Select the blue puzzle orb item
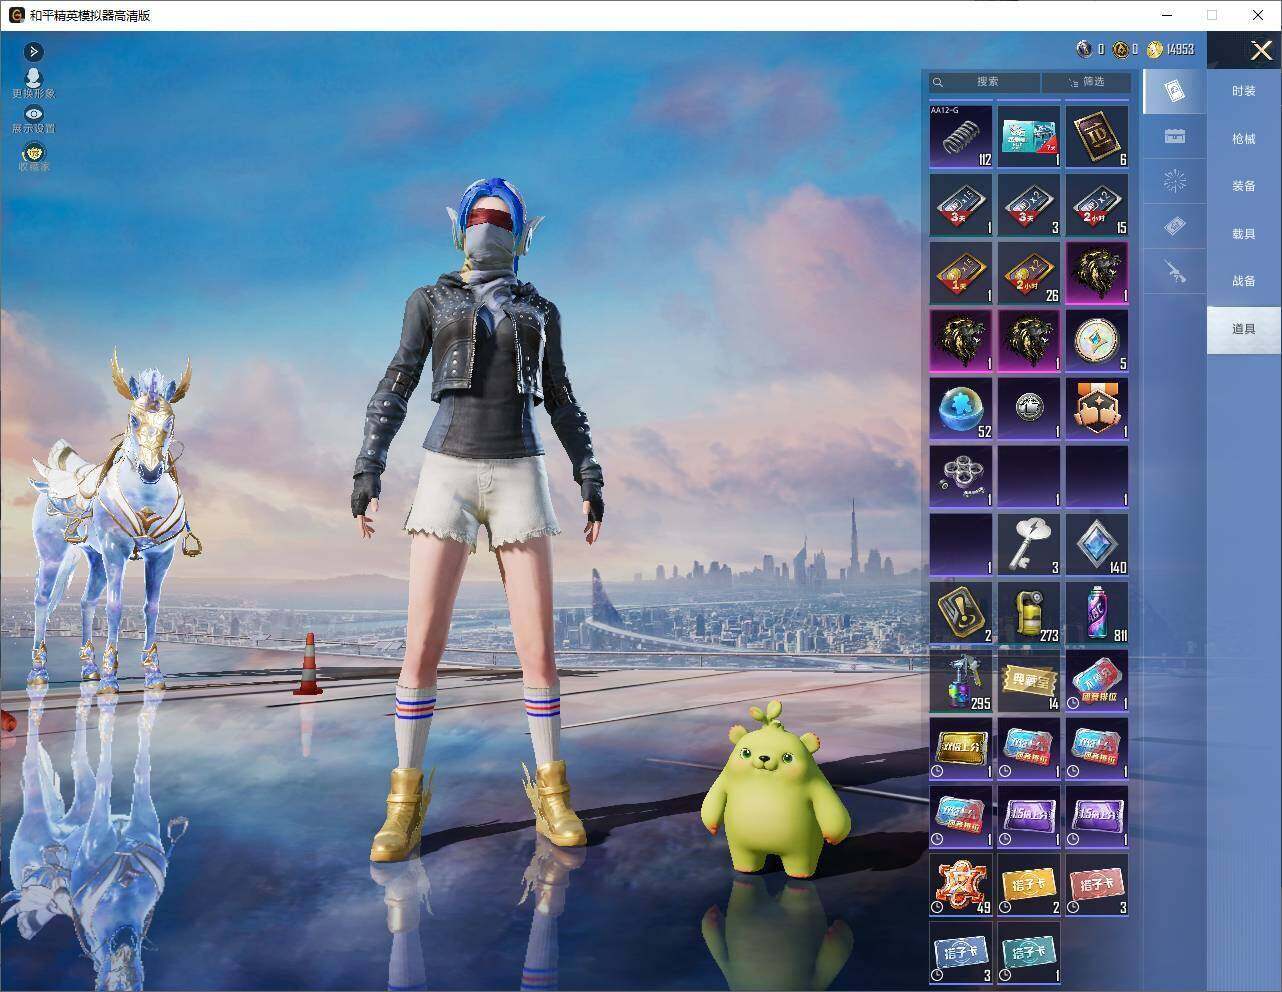This screenshot has height=992, width=1282. coord(961,408)
